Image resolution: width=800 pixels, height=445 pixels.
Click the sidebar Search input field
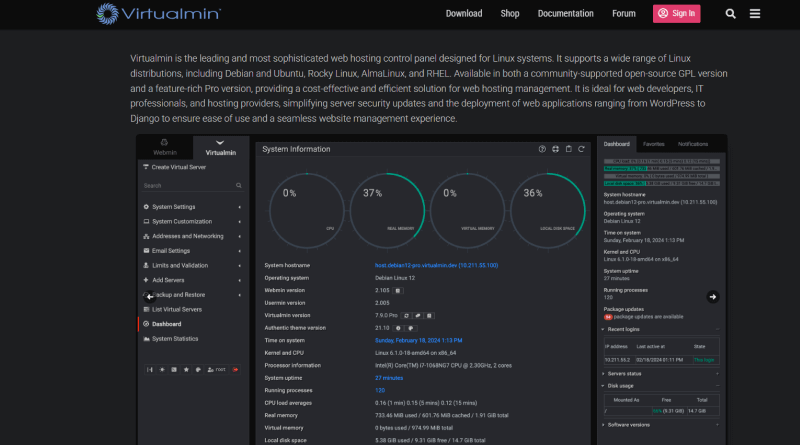pyautogui.click(x=192, y=186)
